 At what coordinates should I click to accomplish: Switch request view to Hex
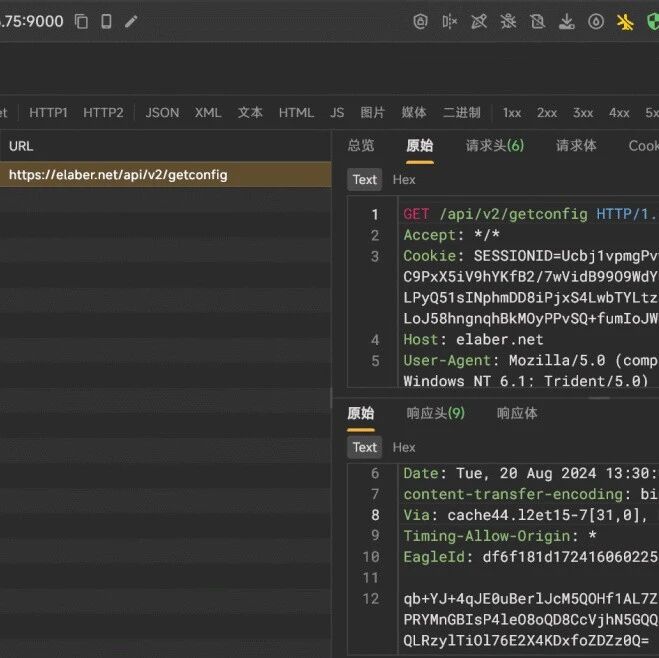pyautogui.click(x=404, y=180)
